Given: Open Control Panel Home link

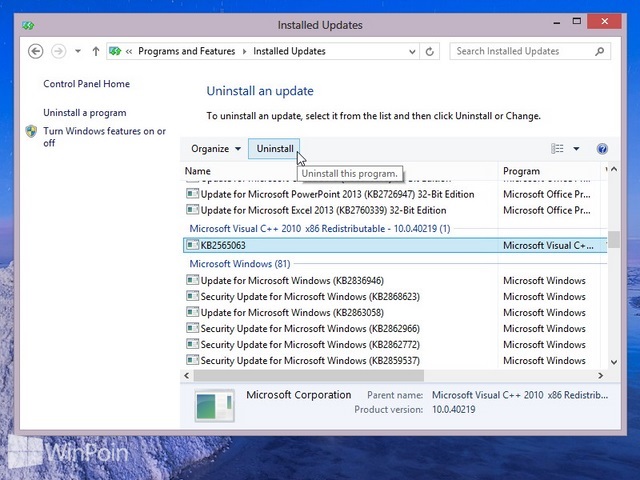Looking at the screenshot, I should (87, 84).
